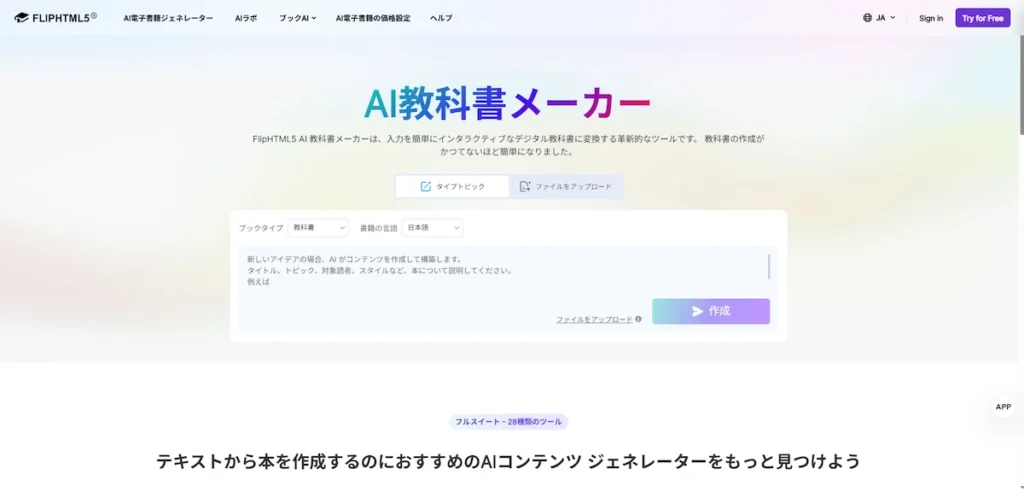1024x492 pixels.
Task: Click the ブックタイプ label
Action: 261,228
